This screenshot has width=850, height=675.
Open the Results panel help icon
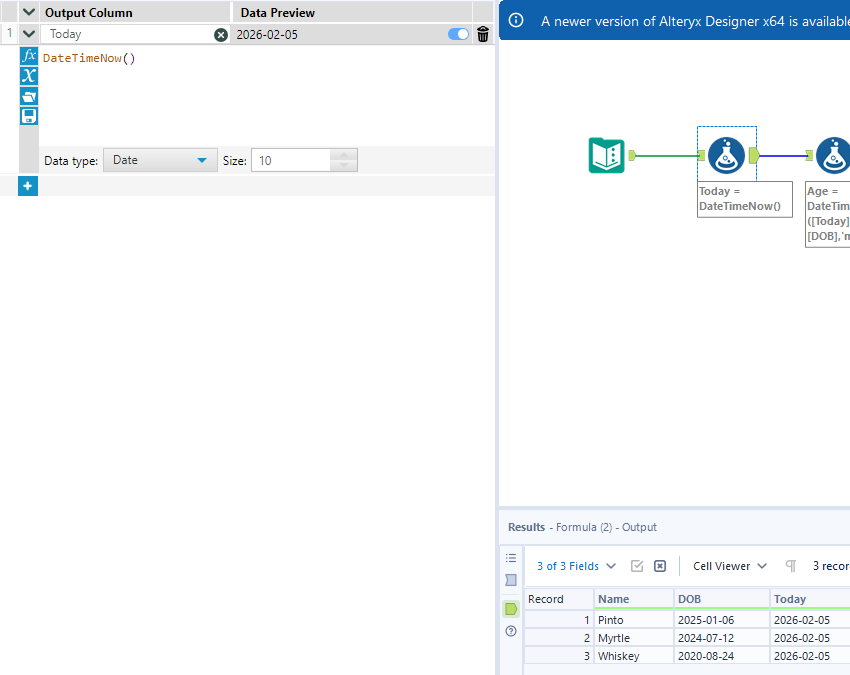(511, 631)
